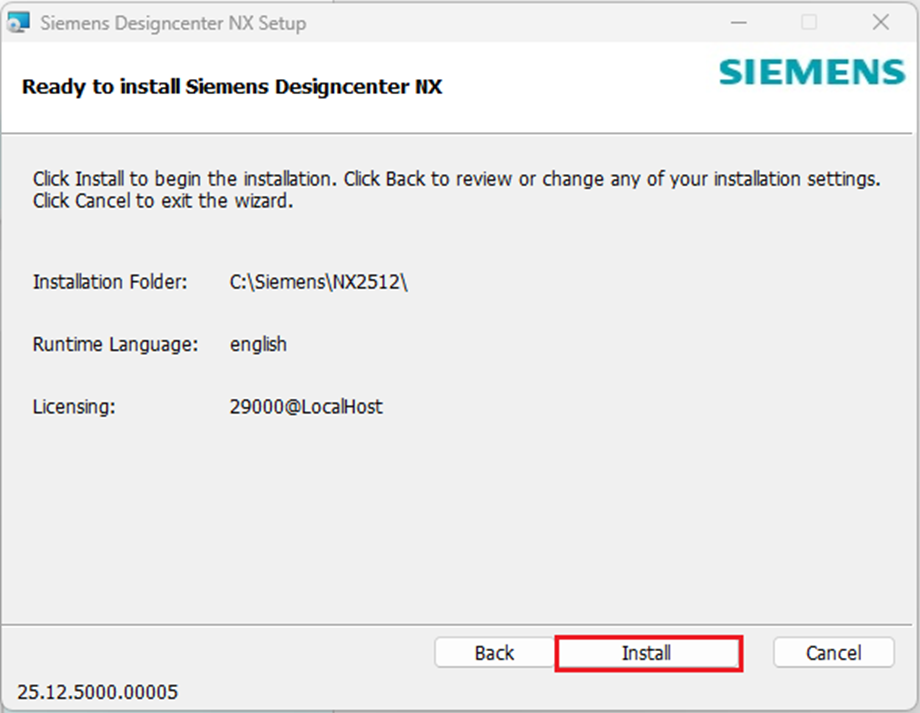Click the version number 25.12.5000.00005
Screen dimensions: 920x713
tap(98, 692)
